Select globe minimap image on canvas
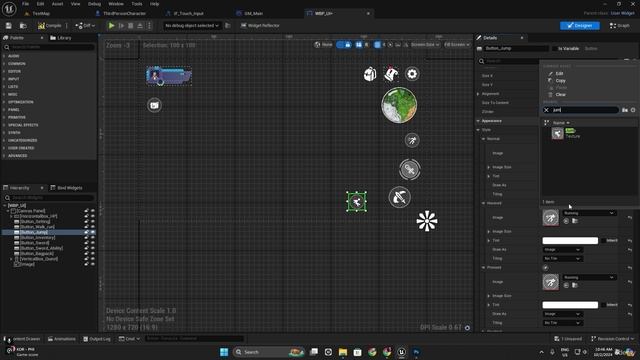 (399, 105)
